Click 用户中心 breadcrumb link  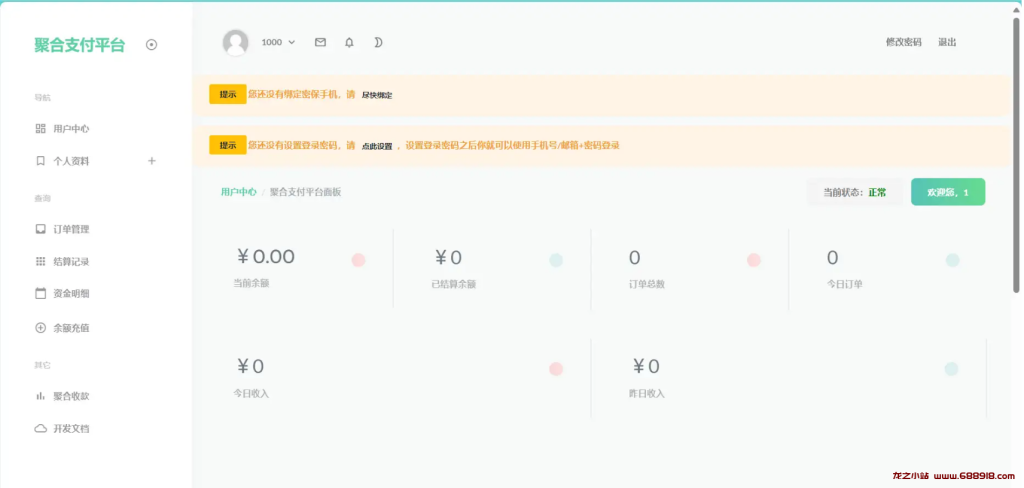[238, 192]
